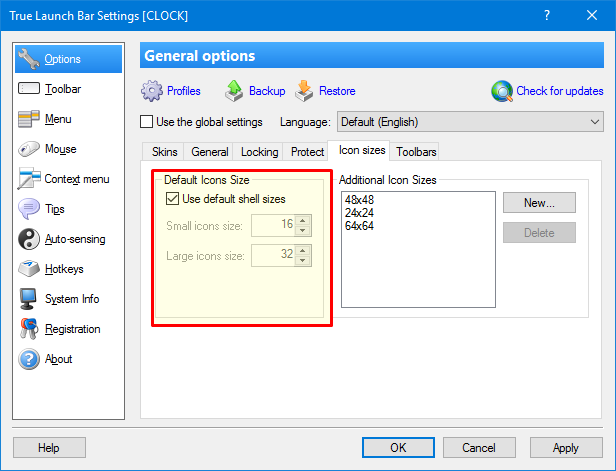Open the About page label
The image size is (616, 471).
[x=59, y=359]
